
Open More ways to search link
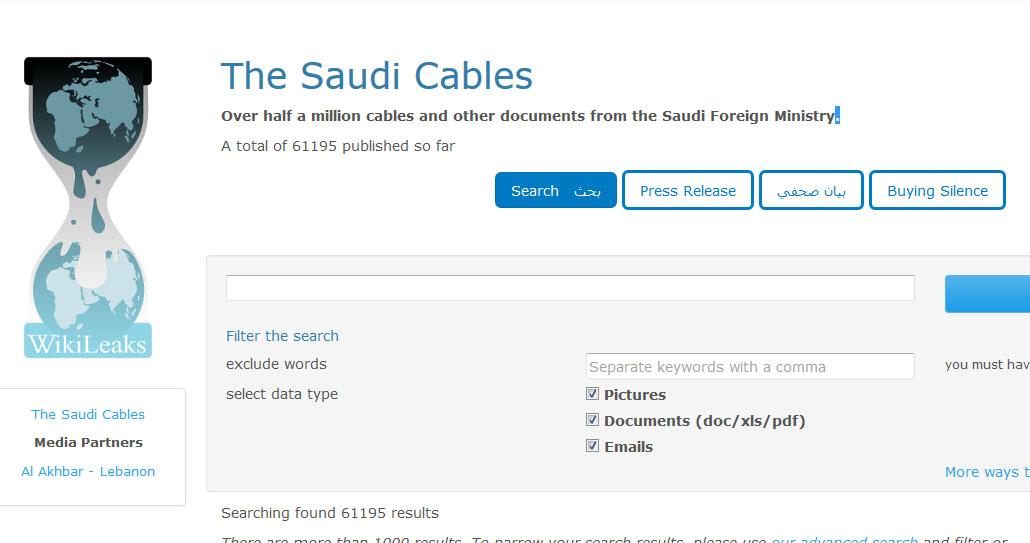coord(987,472)
